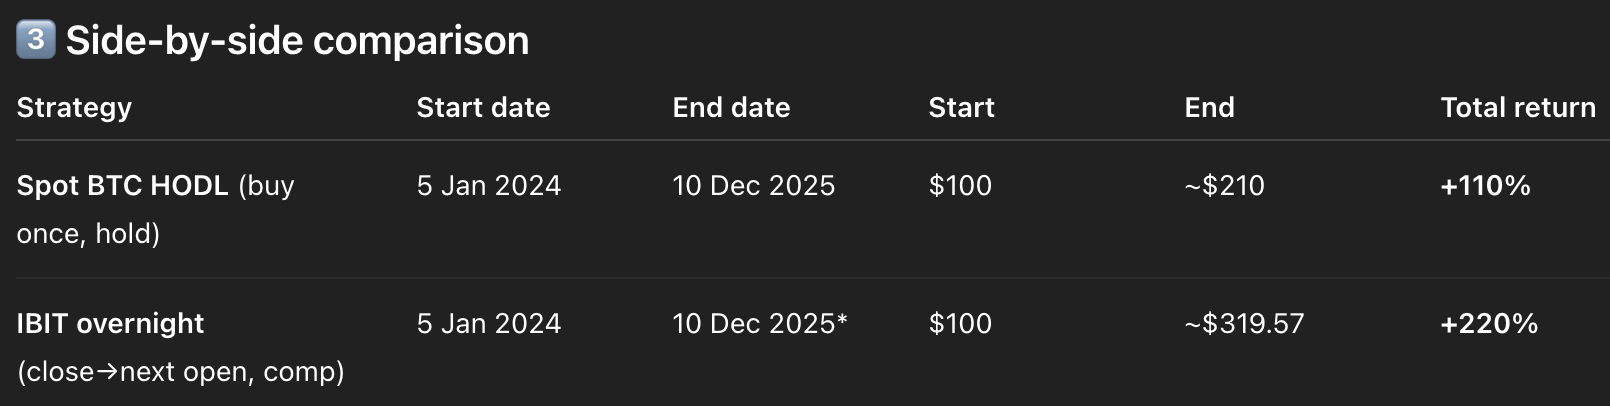Image resolution: width=1610 pixels, height=406 pixels.
Task: Select the Start date column header
Action: [483, 107]
